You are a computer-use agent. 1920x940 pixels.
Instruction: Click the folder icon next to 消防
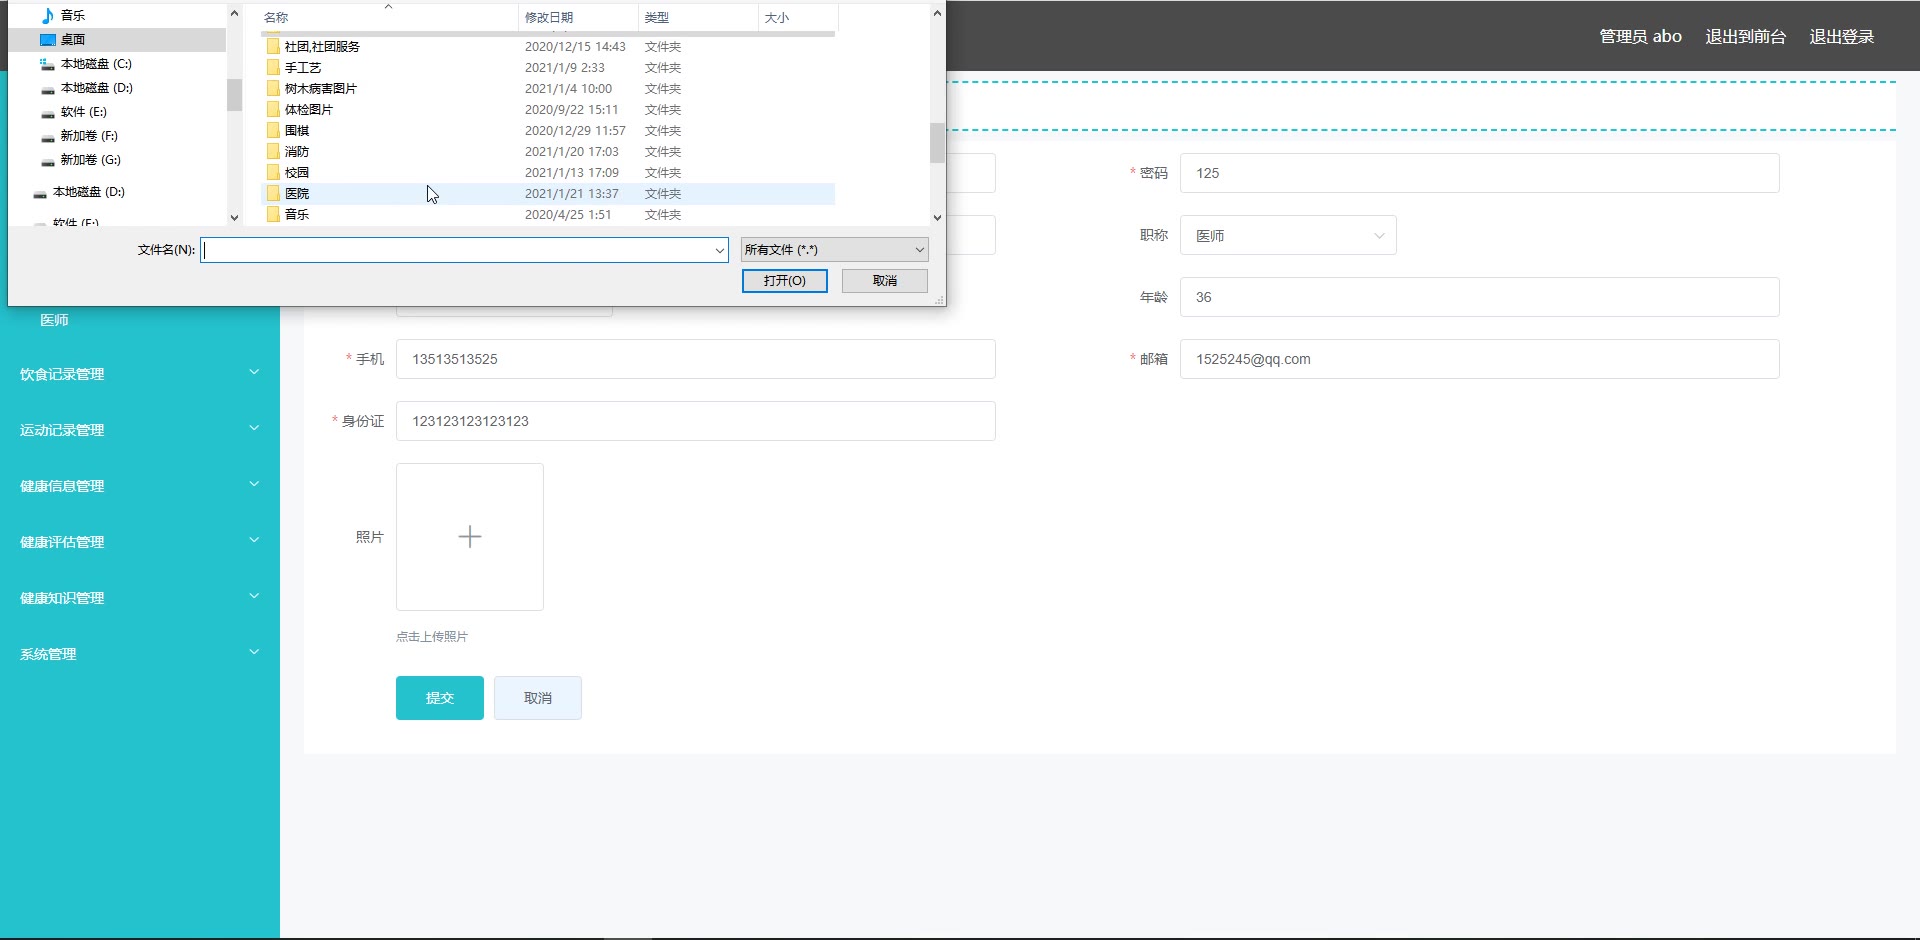pos(273,151)
